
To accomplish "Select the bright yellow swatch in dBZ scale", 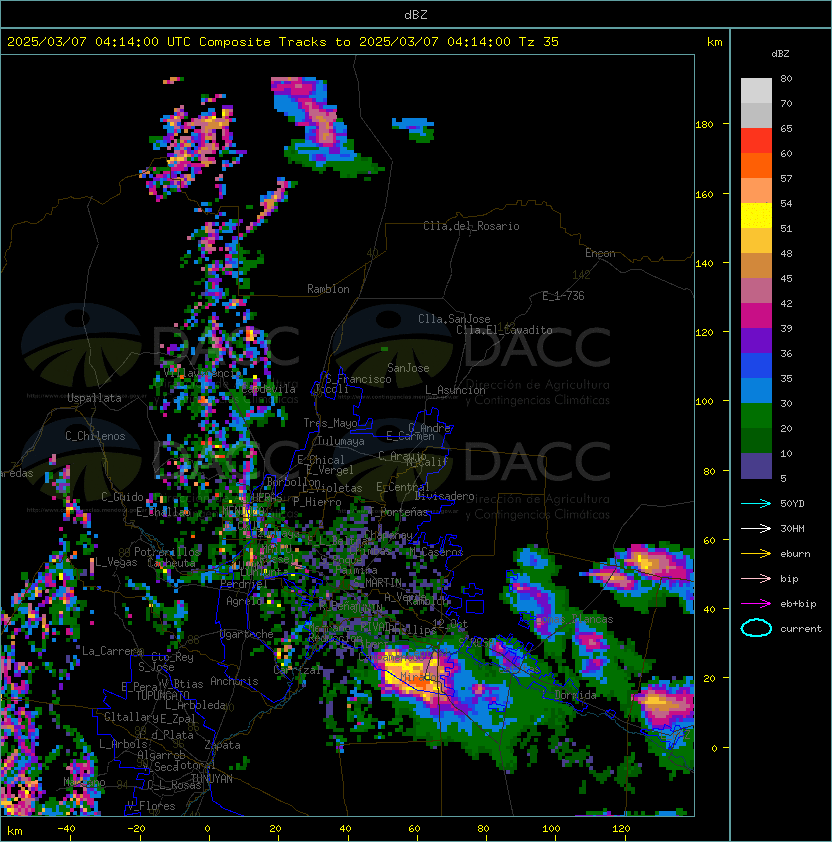I will (756, 215).
